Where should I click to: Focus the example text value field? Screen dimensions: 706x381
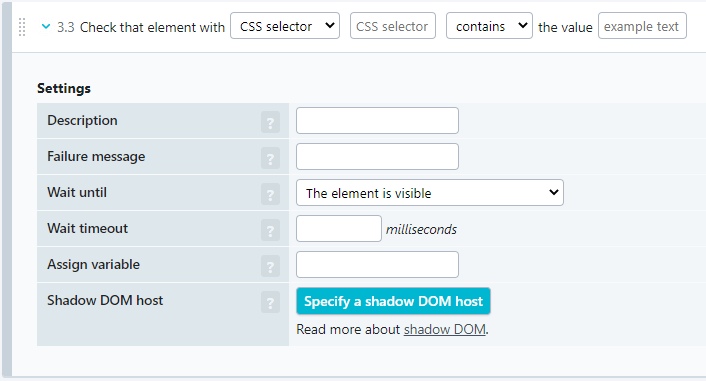click(x=642, y=26)
